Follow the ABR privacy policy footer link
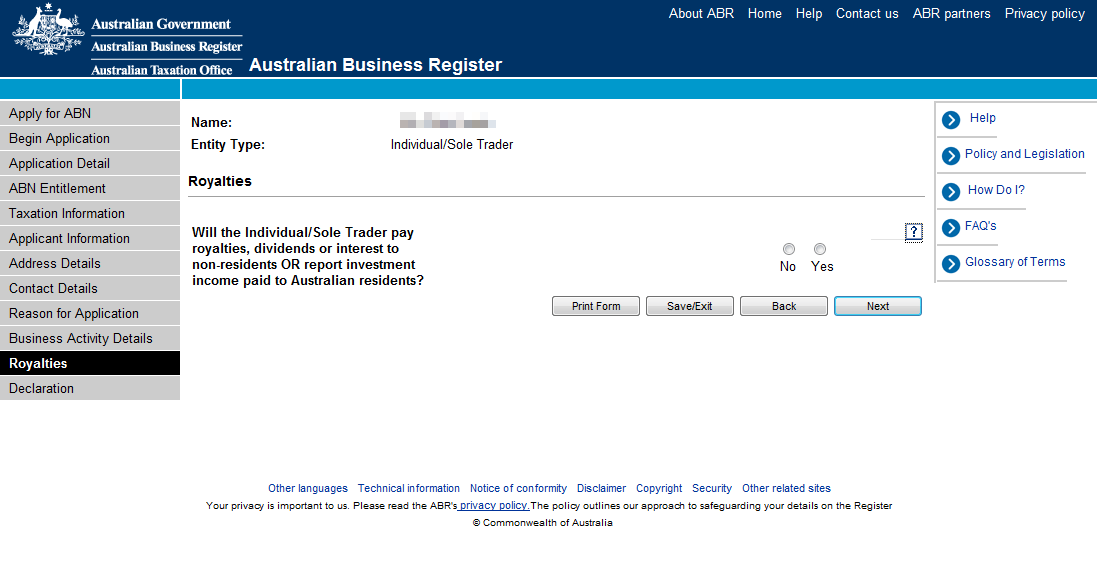Screen dimensions: 1099x572 coord(494,505)
